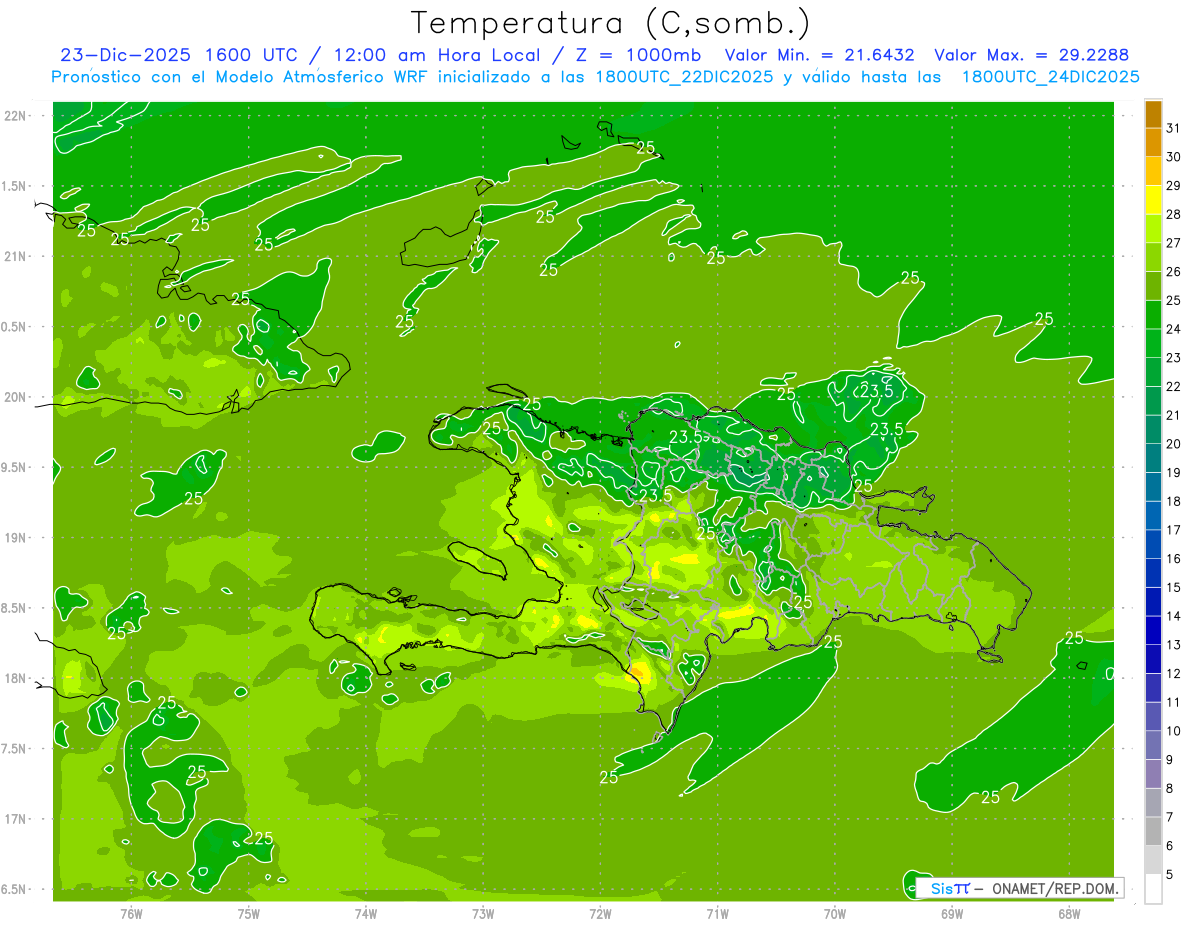1200x927 pixels.
Task: Click legend value "12" on the color bar
Action: (x=1174, y=674)
